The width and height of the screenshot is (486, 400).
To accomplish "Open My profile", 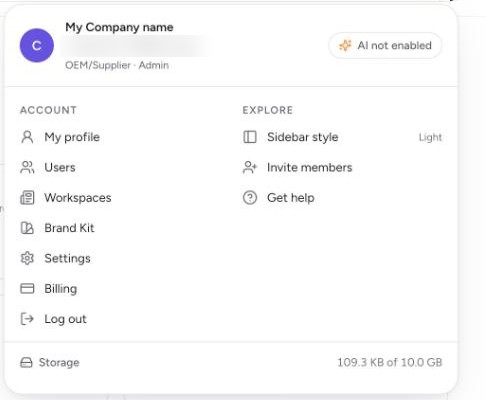I will (72, 137).
